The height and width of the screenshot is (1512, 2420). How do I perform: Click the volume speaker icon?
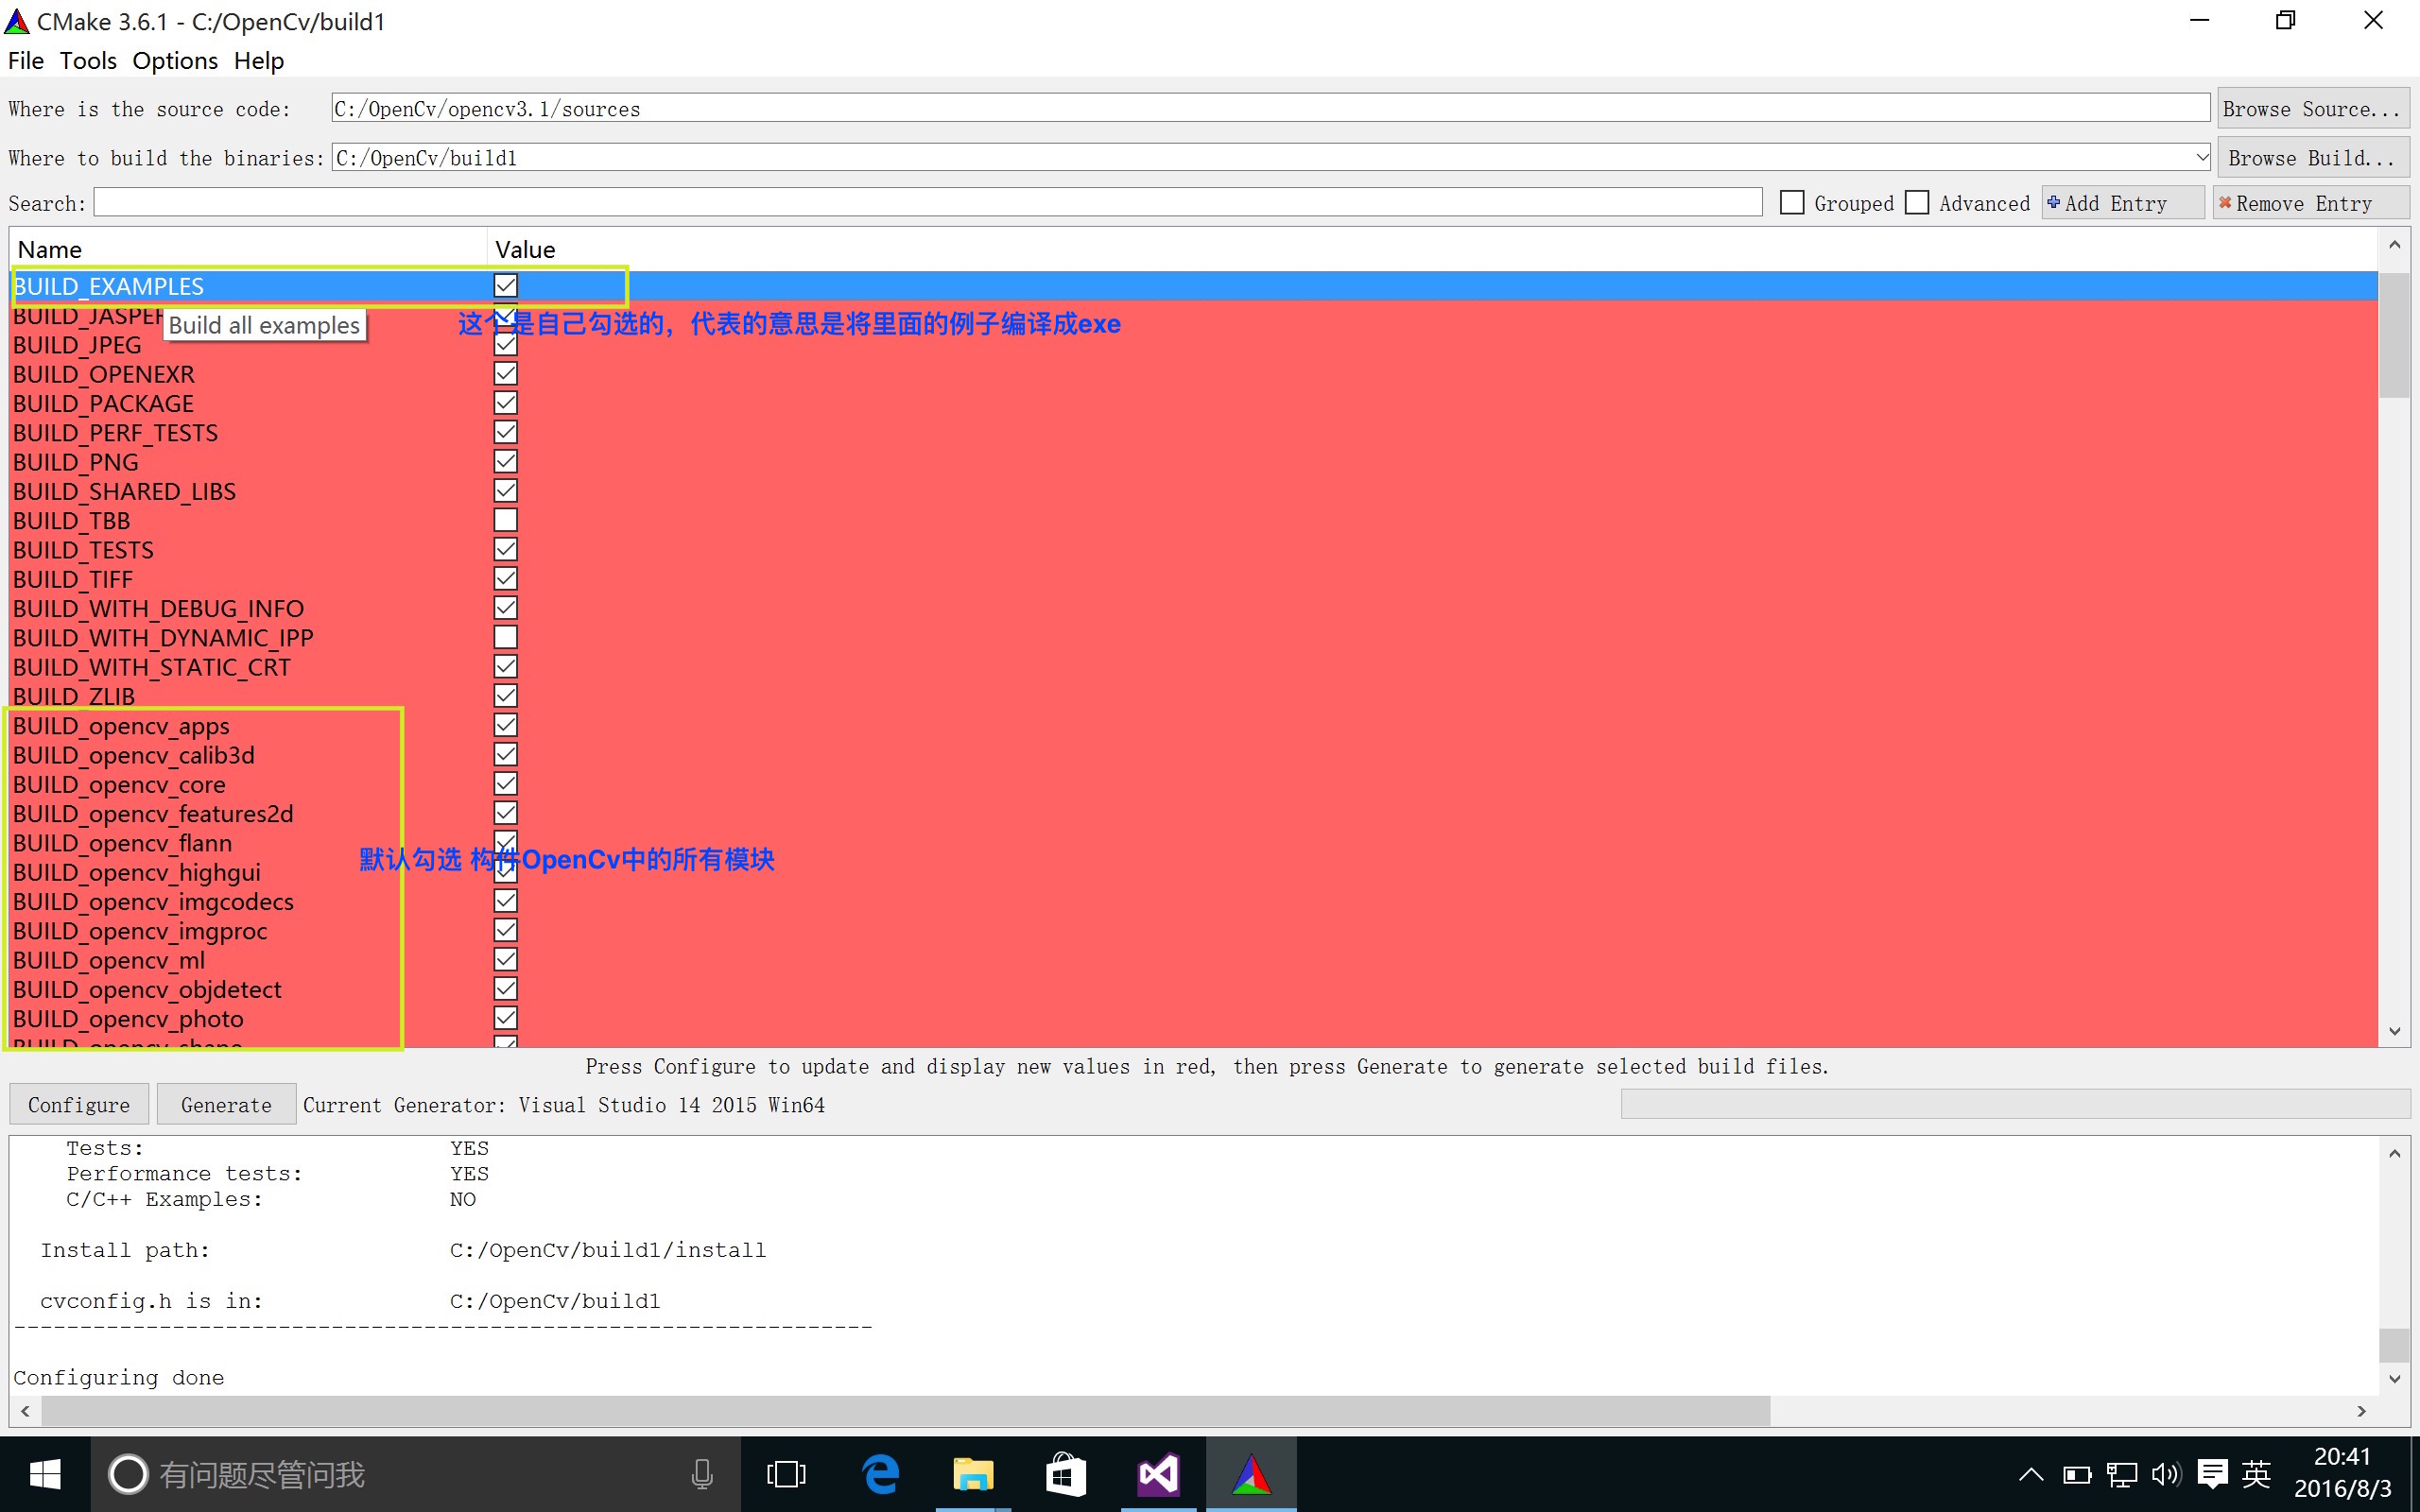(x=2166, y=1474)
